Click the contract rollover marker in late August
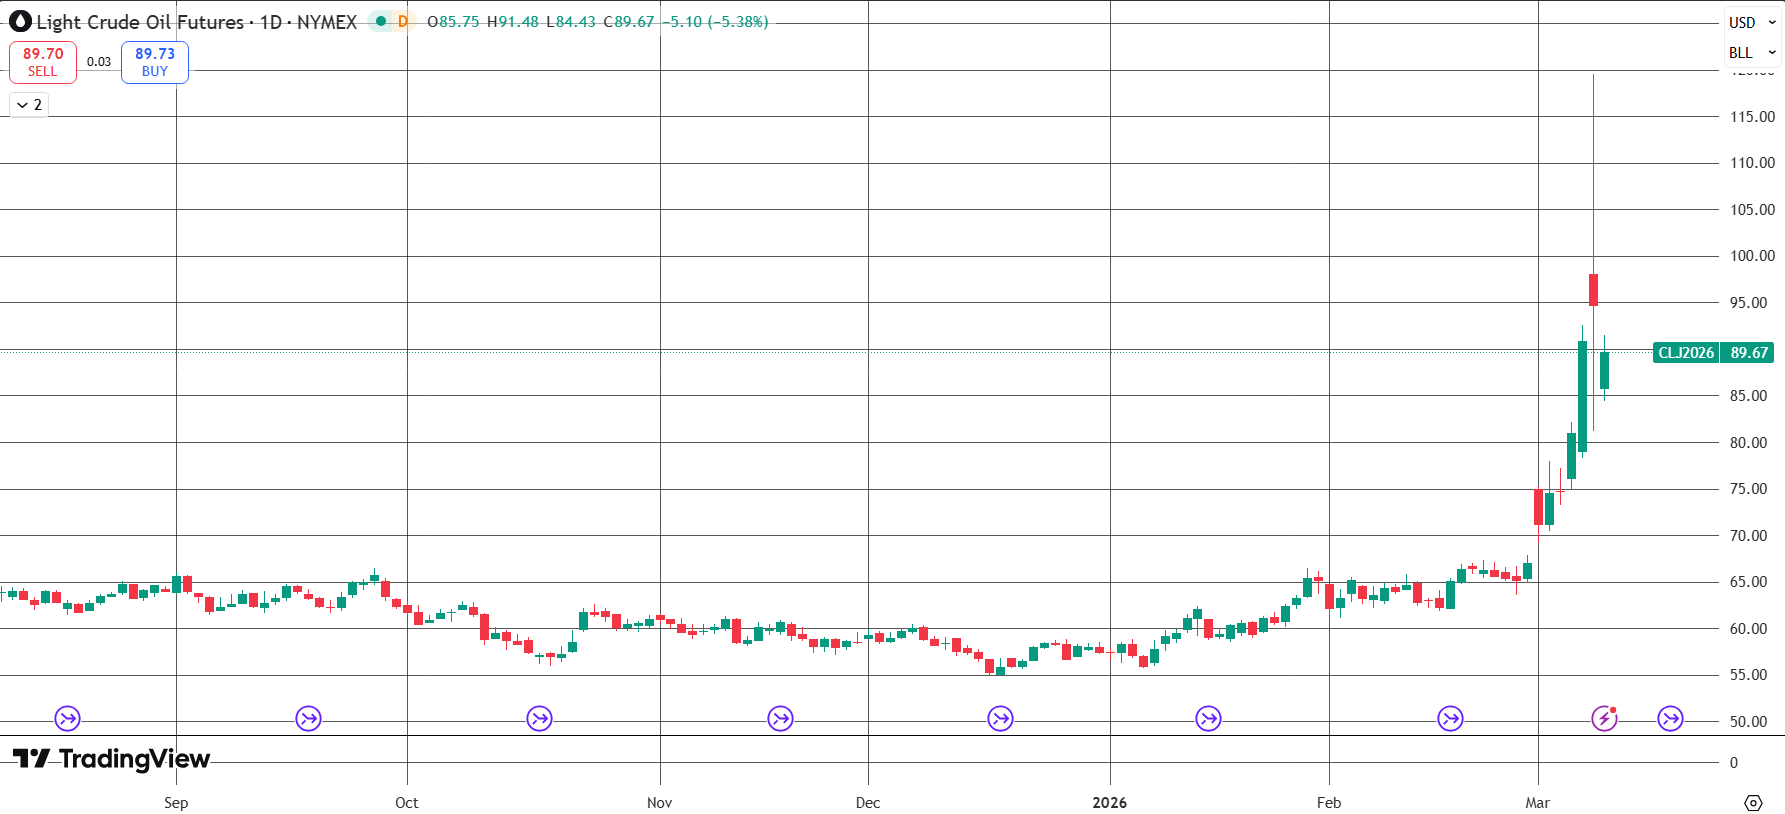The height and width of the screenshot is (814, 1785). (x=67, y=718)
